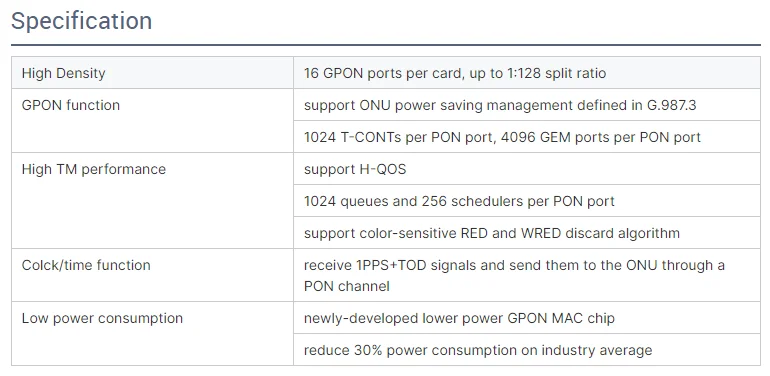Select the Low power consumption label
Screen dimensions: 770x376
(102, 318)
